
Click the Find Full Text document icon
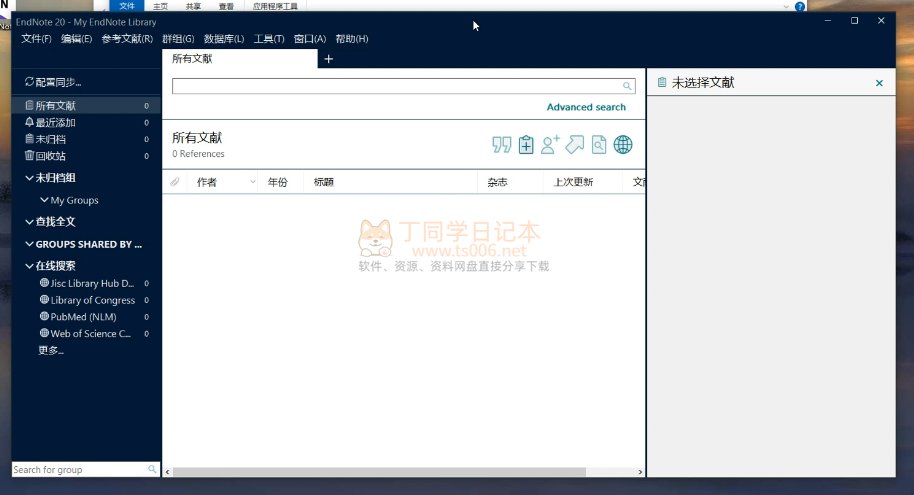598,145
